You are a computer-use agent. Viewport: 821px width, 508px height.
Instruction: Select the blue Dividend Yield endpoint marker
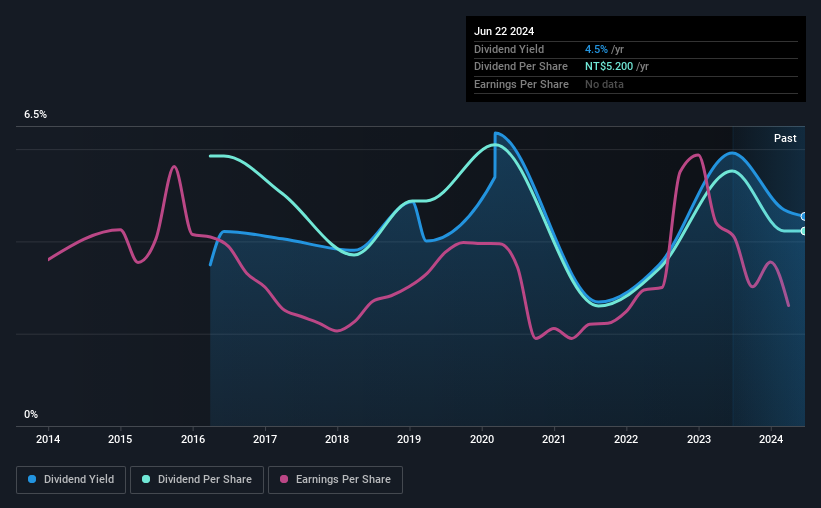[x=804, y=216]
